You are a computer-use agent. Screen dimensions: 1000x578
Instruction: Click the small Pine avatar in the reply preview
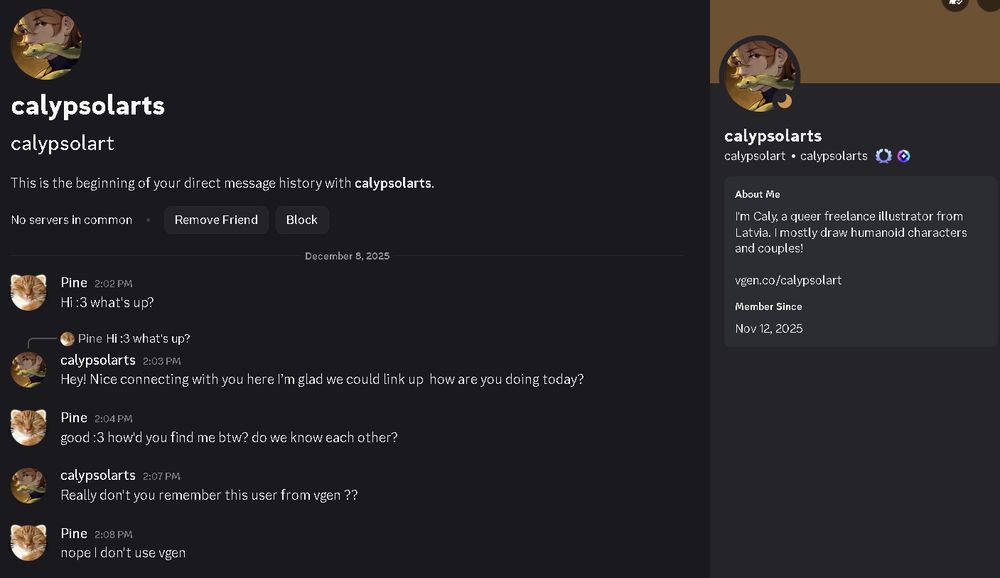point(67,339)
